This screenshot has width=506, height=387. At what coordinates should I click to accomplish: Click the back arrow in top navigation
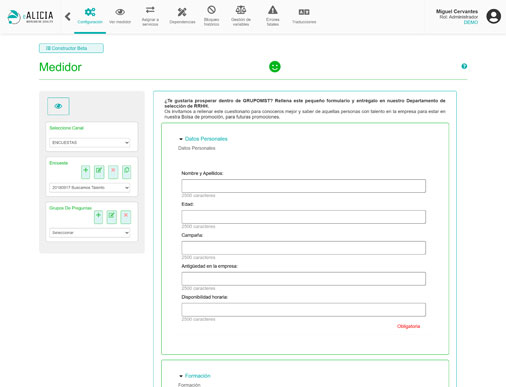tap(68, 16)
